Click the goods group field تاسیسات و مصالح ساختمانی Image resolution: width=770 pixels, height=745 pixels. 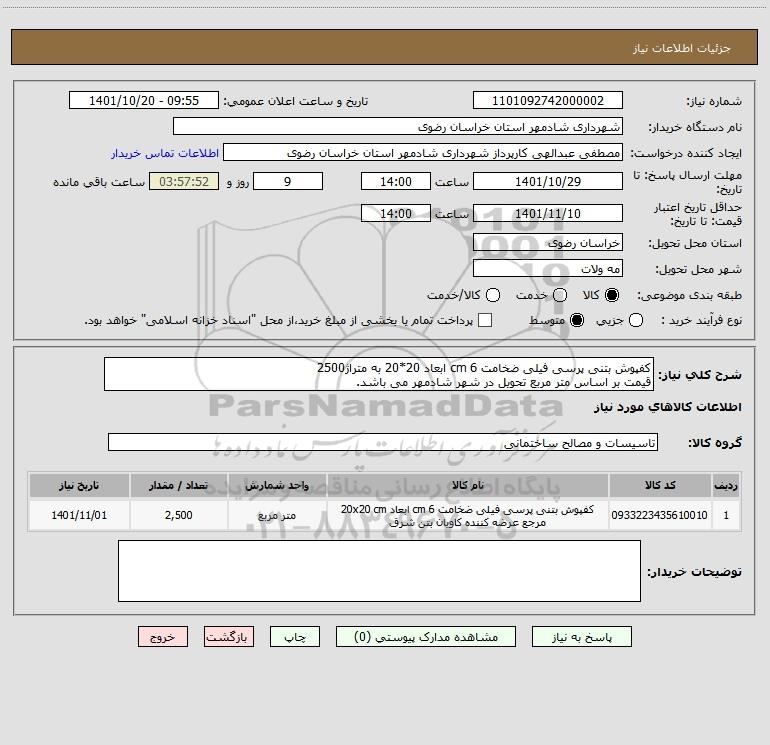pos(383,442)
